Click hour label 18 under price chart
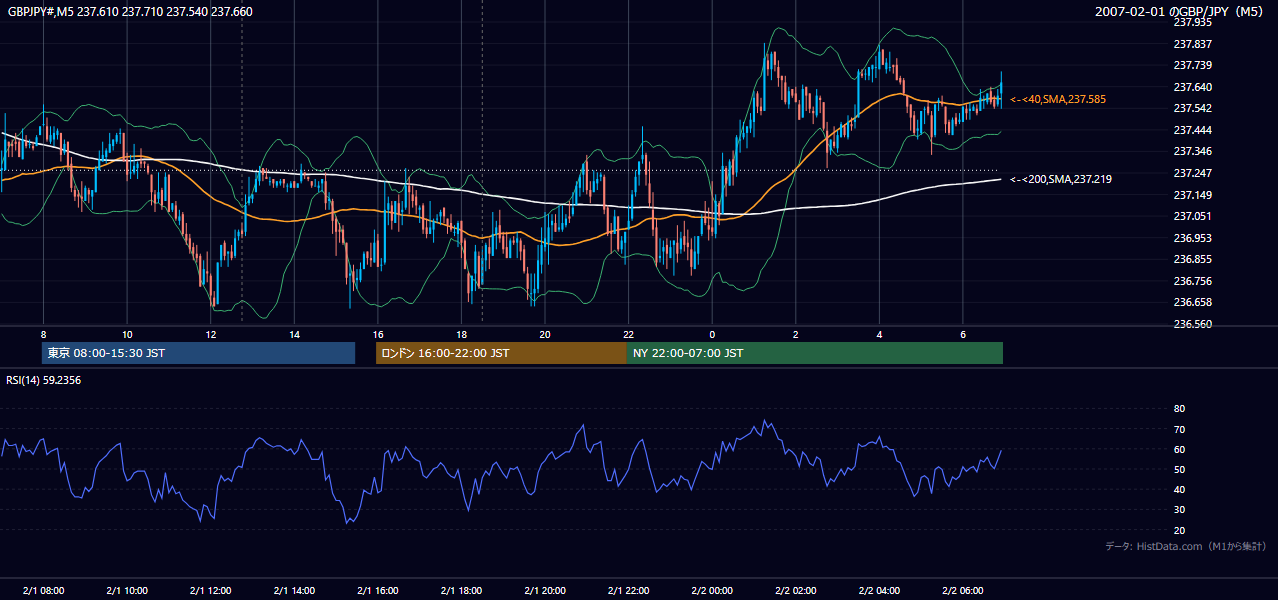 tap(461, 334)
